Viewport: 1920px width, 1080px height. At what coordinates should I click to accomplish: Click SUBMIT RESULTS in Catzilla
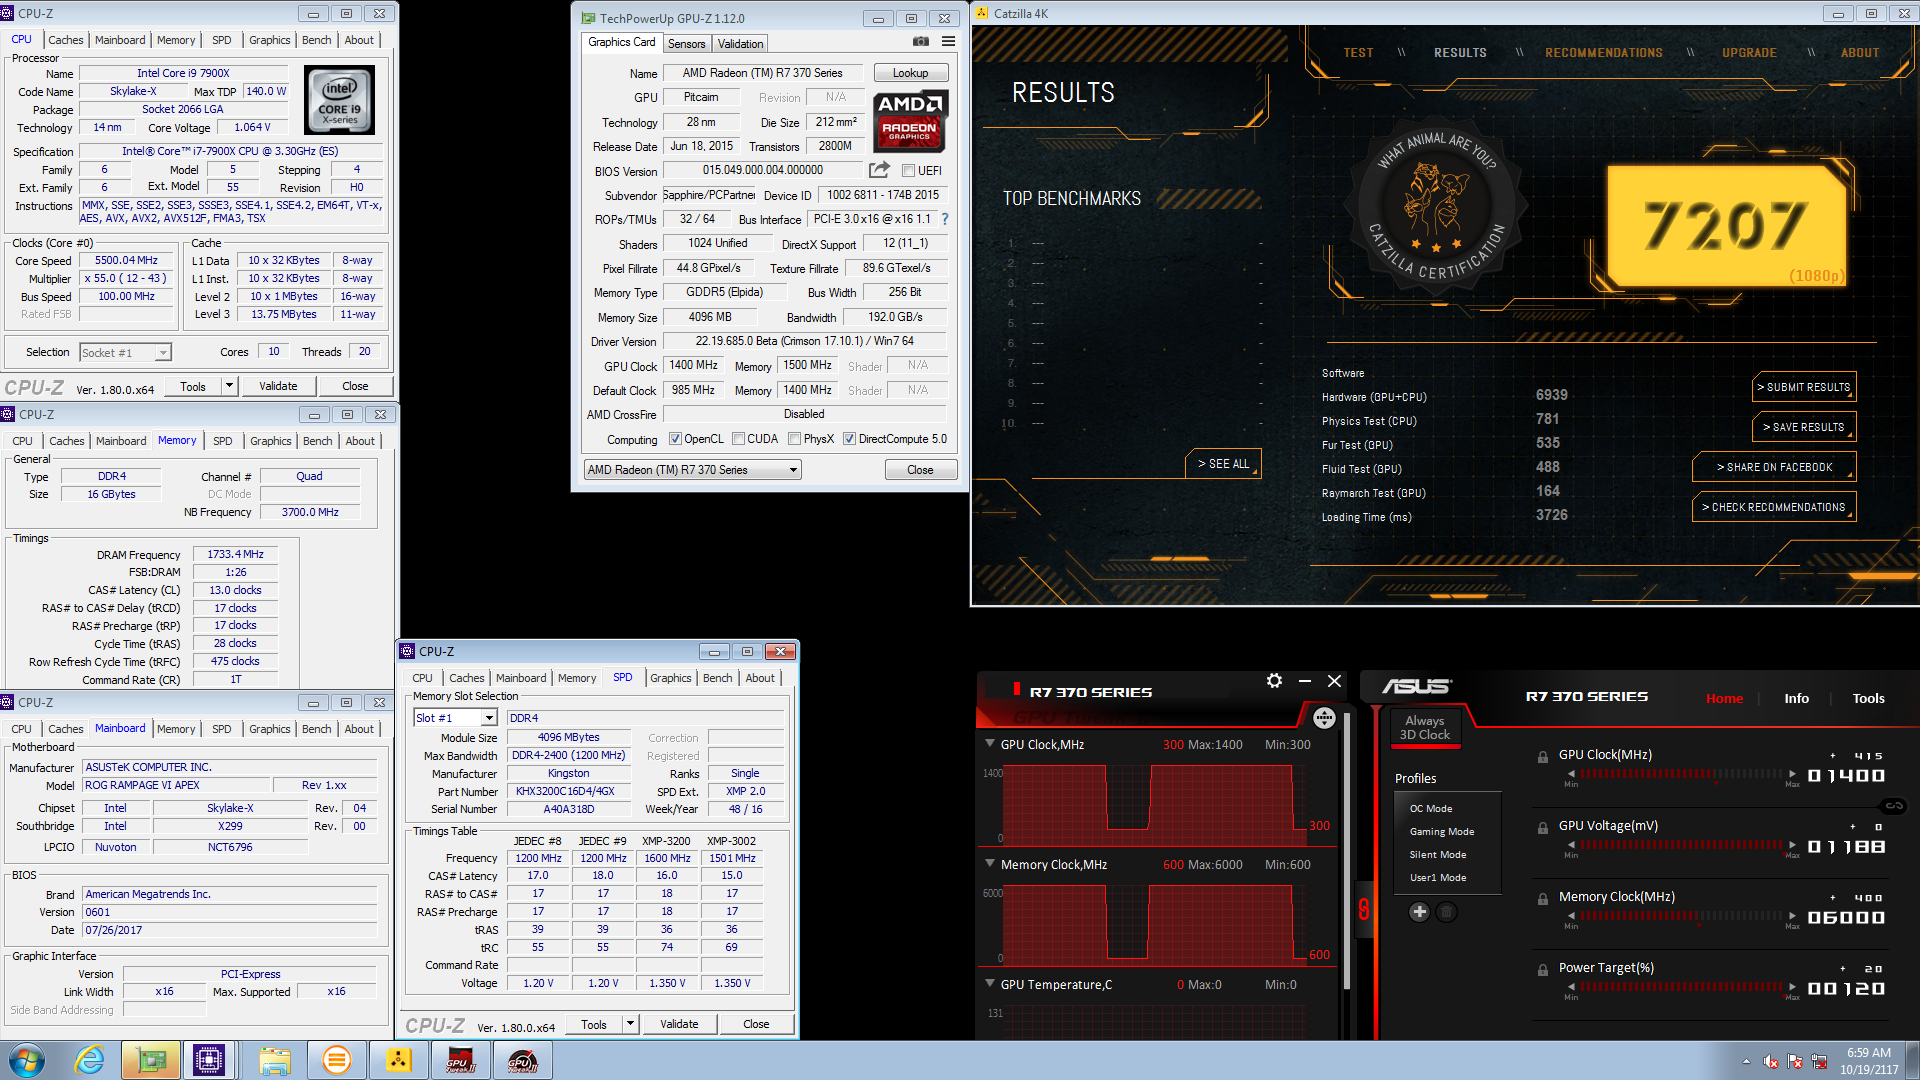[1804, 387]
